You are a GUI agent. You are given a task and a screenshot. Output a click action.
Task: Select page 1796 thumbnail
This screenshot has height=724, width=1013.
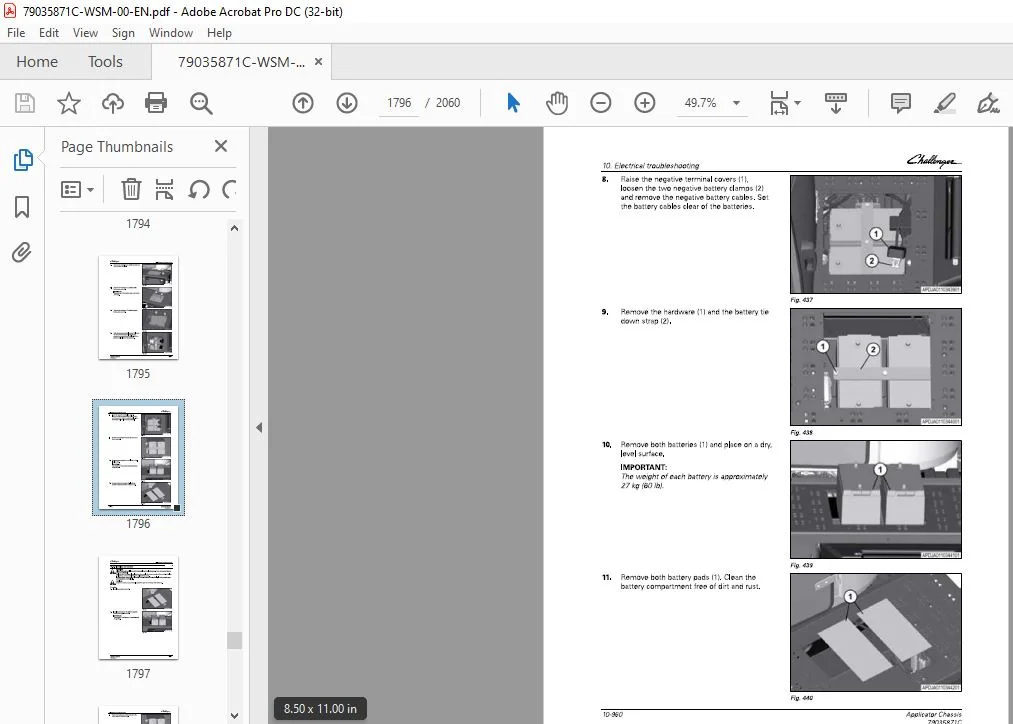click(x=138, y=457)
